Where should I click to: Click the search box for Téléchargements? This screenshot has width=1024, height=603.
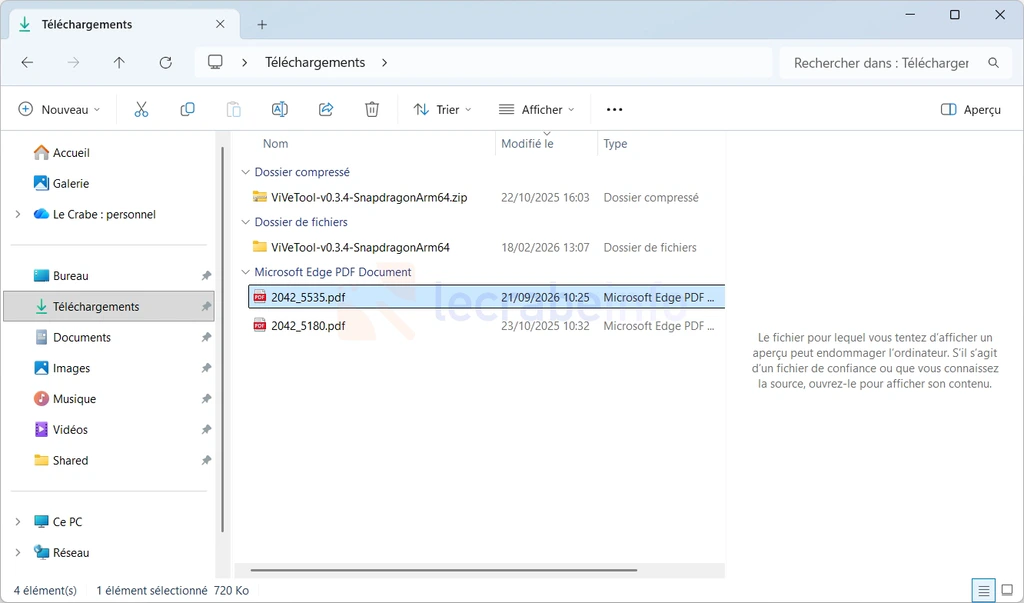click(896, 63)
